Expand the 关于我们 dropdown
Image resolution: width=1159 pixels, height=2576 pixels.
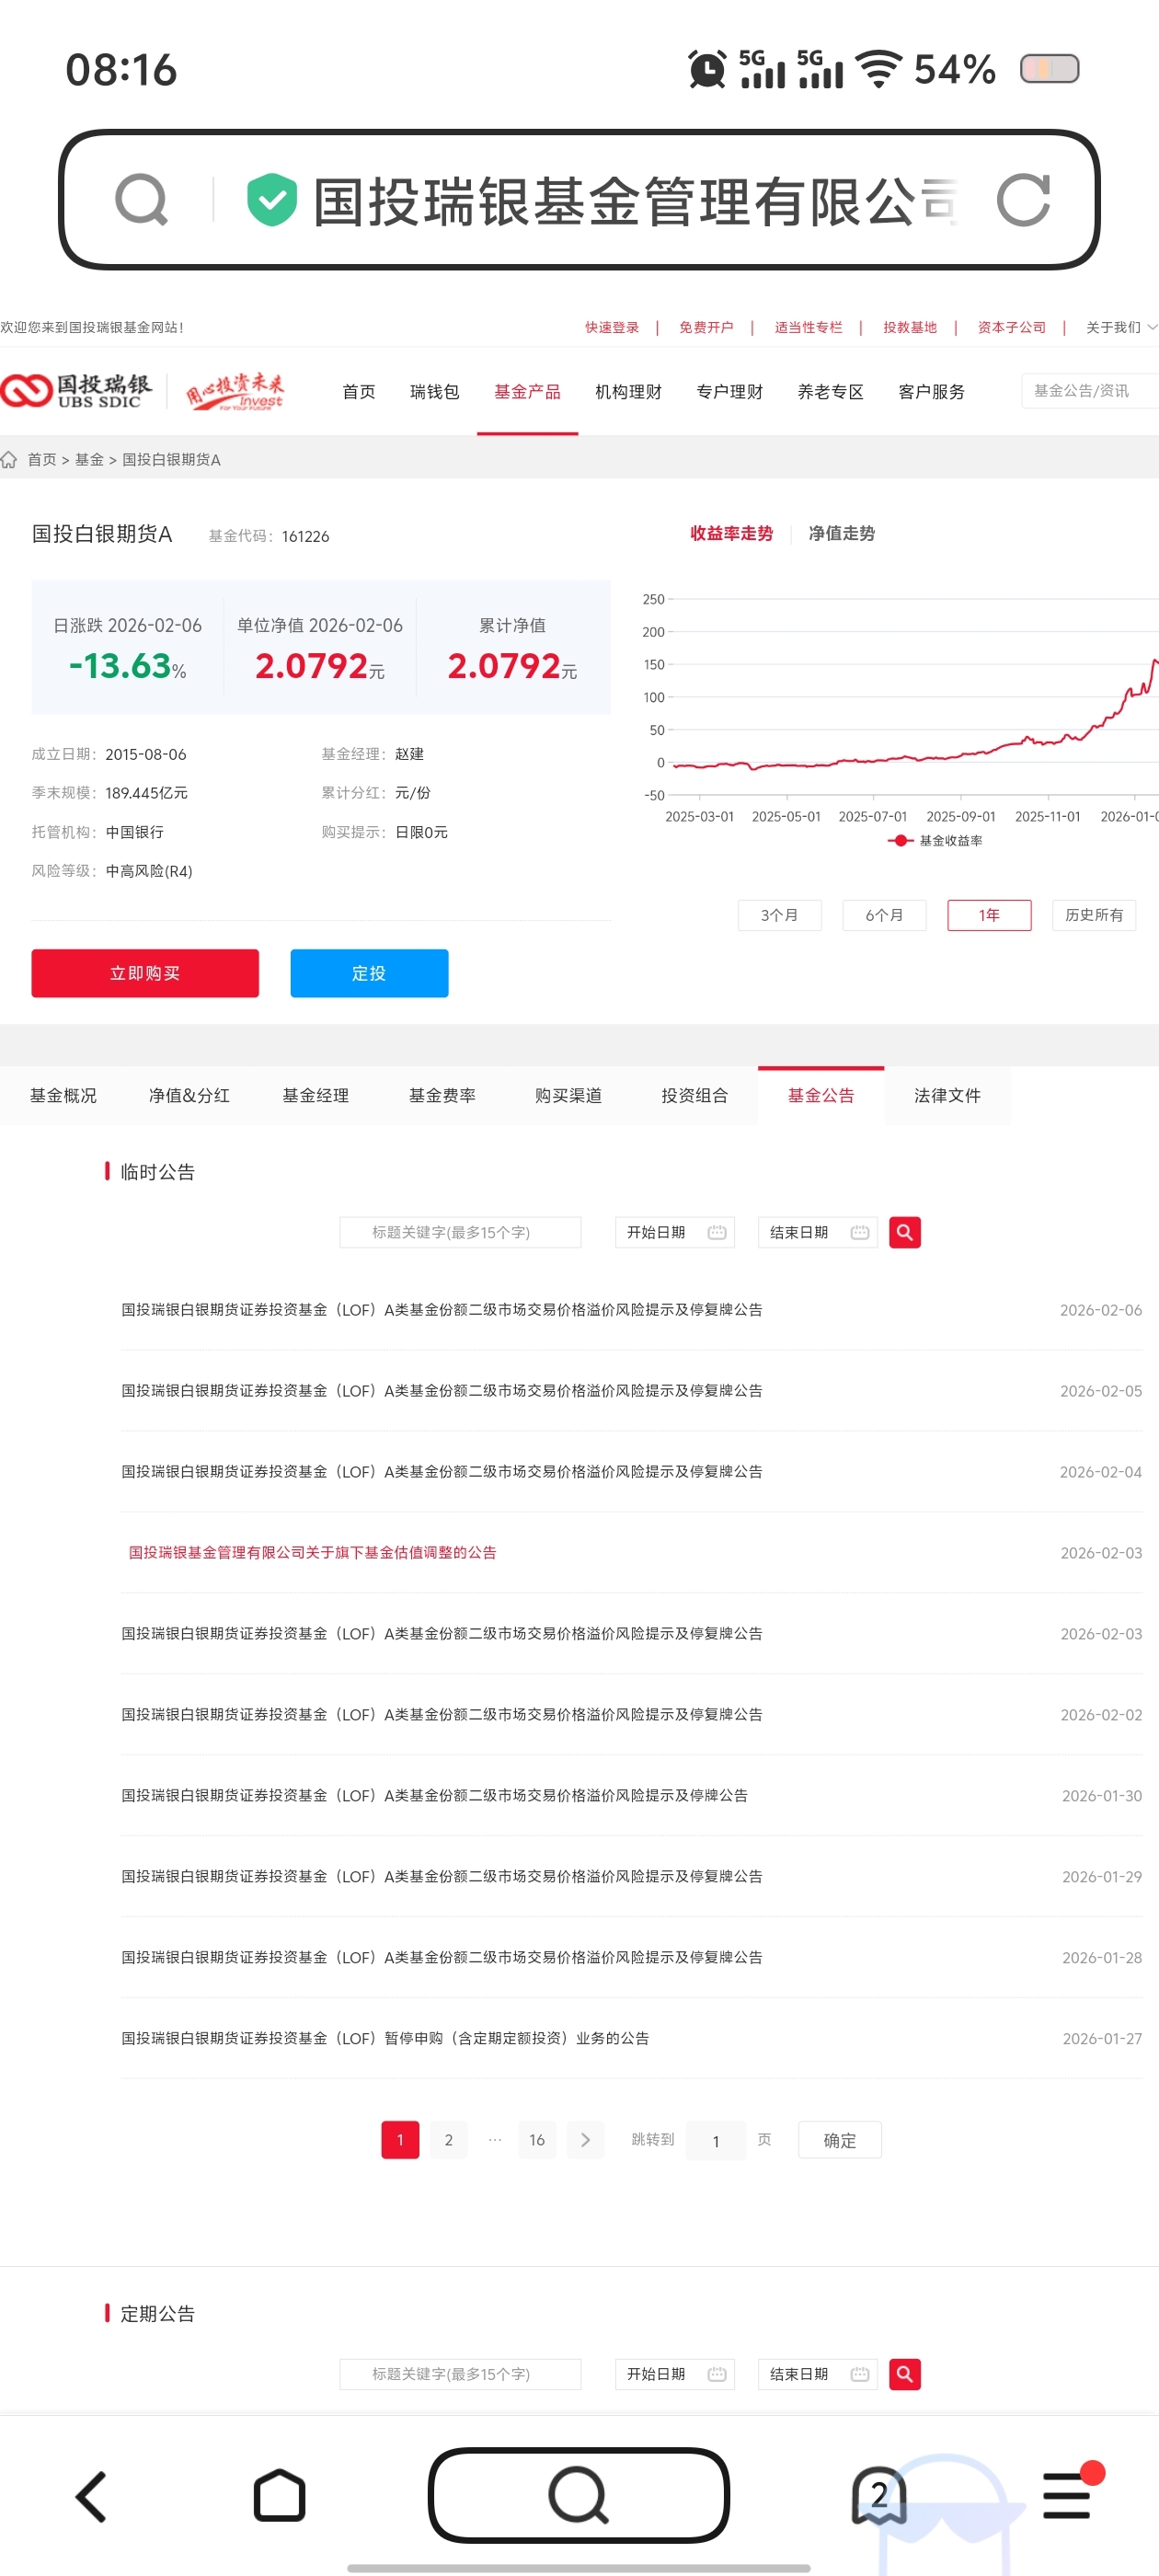1121,327
